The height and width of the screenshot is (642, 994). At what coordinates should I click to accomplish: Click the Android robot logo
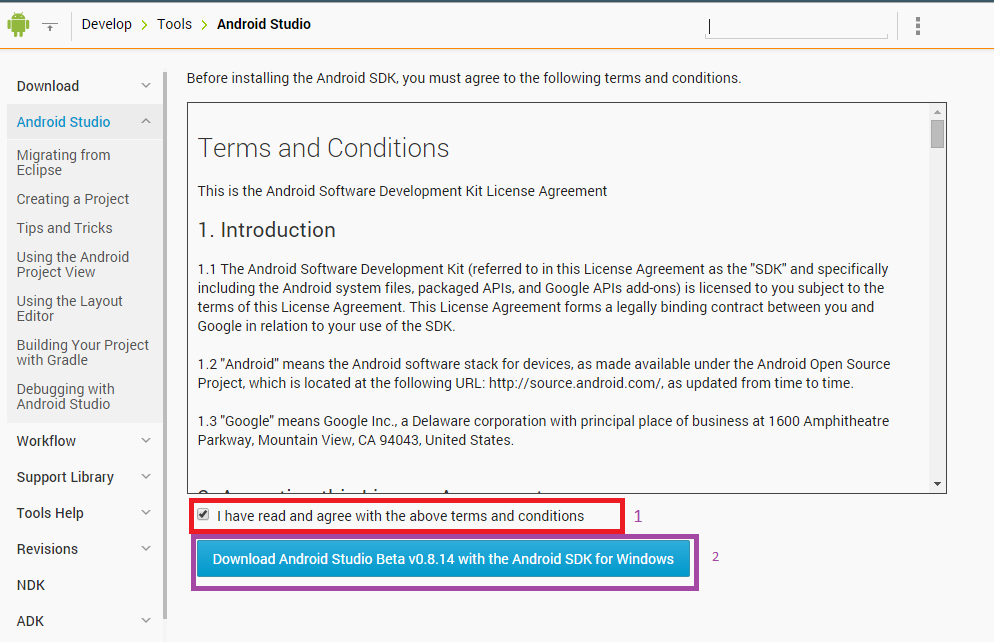[18, 24]
